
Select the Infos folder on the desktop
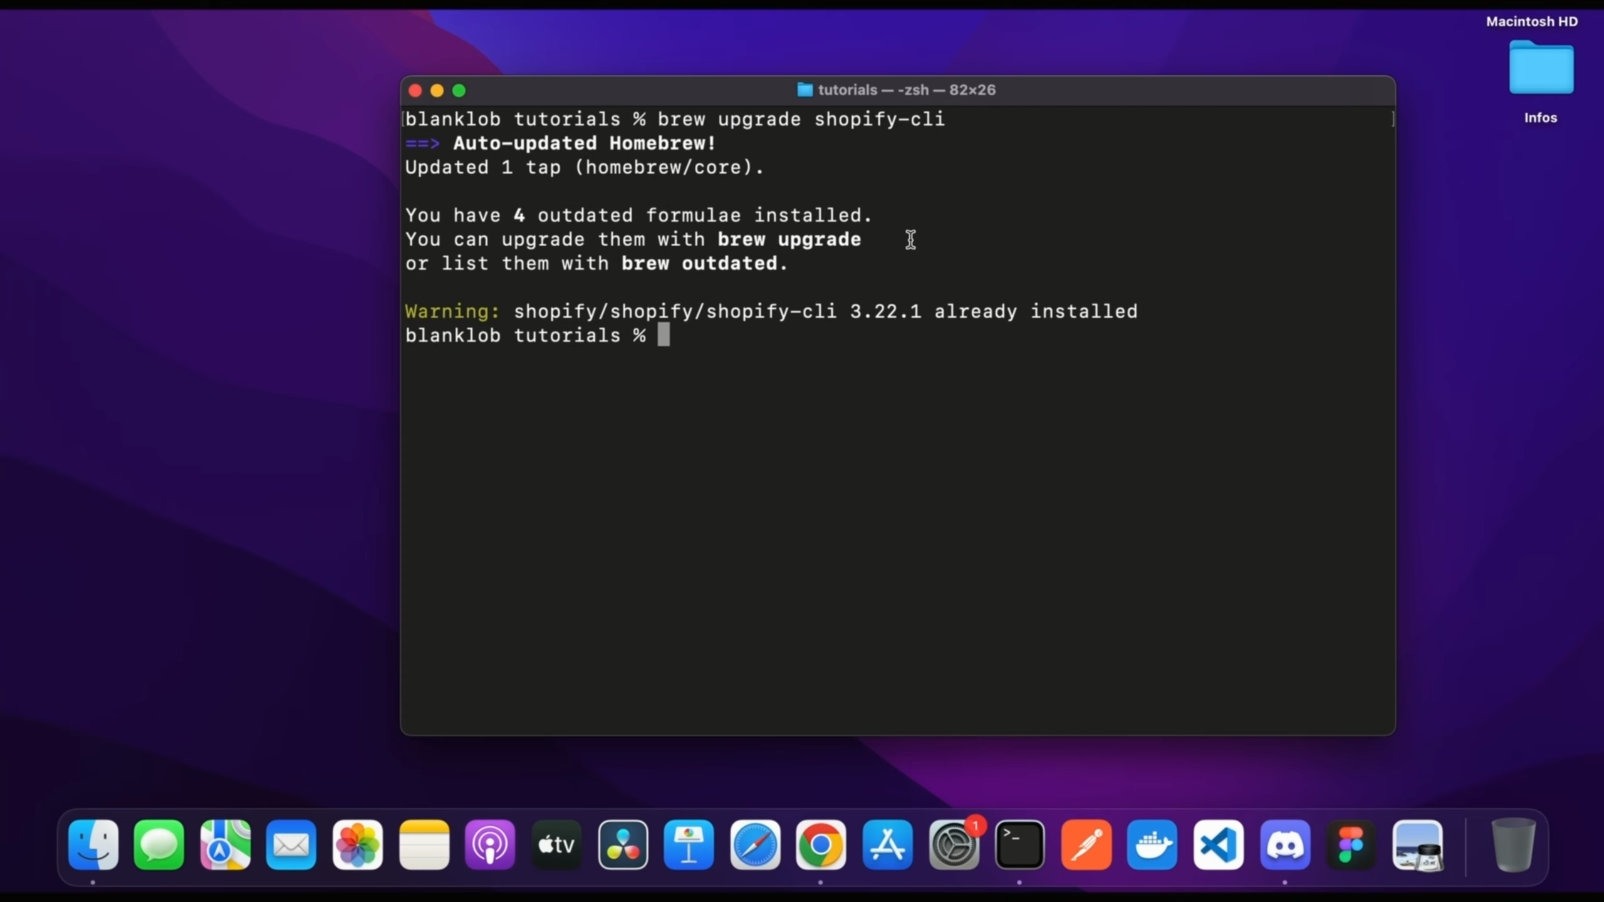pos(1541,68)
